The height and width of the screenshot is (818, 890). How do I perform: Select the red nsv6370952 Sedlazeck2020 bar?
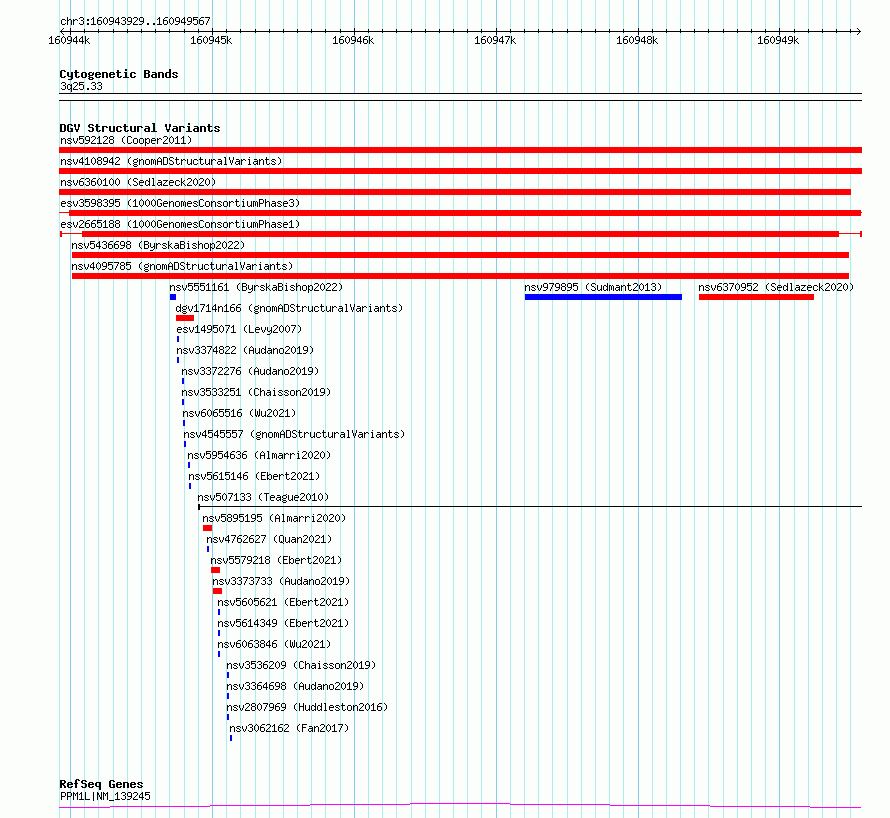pos(756,297)
